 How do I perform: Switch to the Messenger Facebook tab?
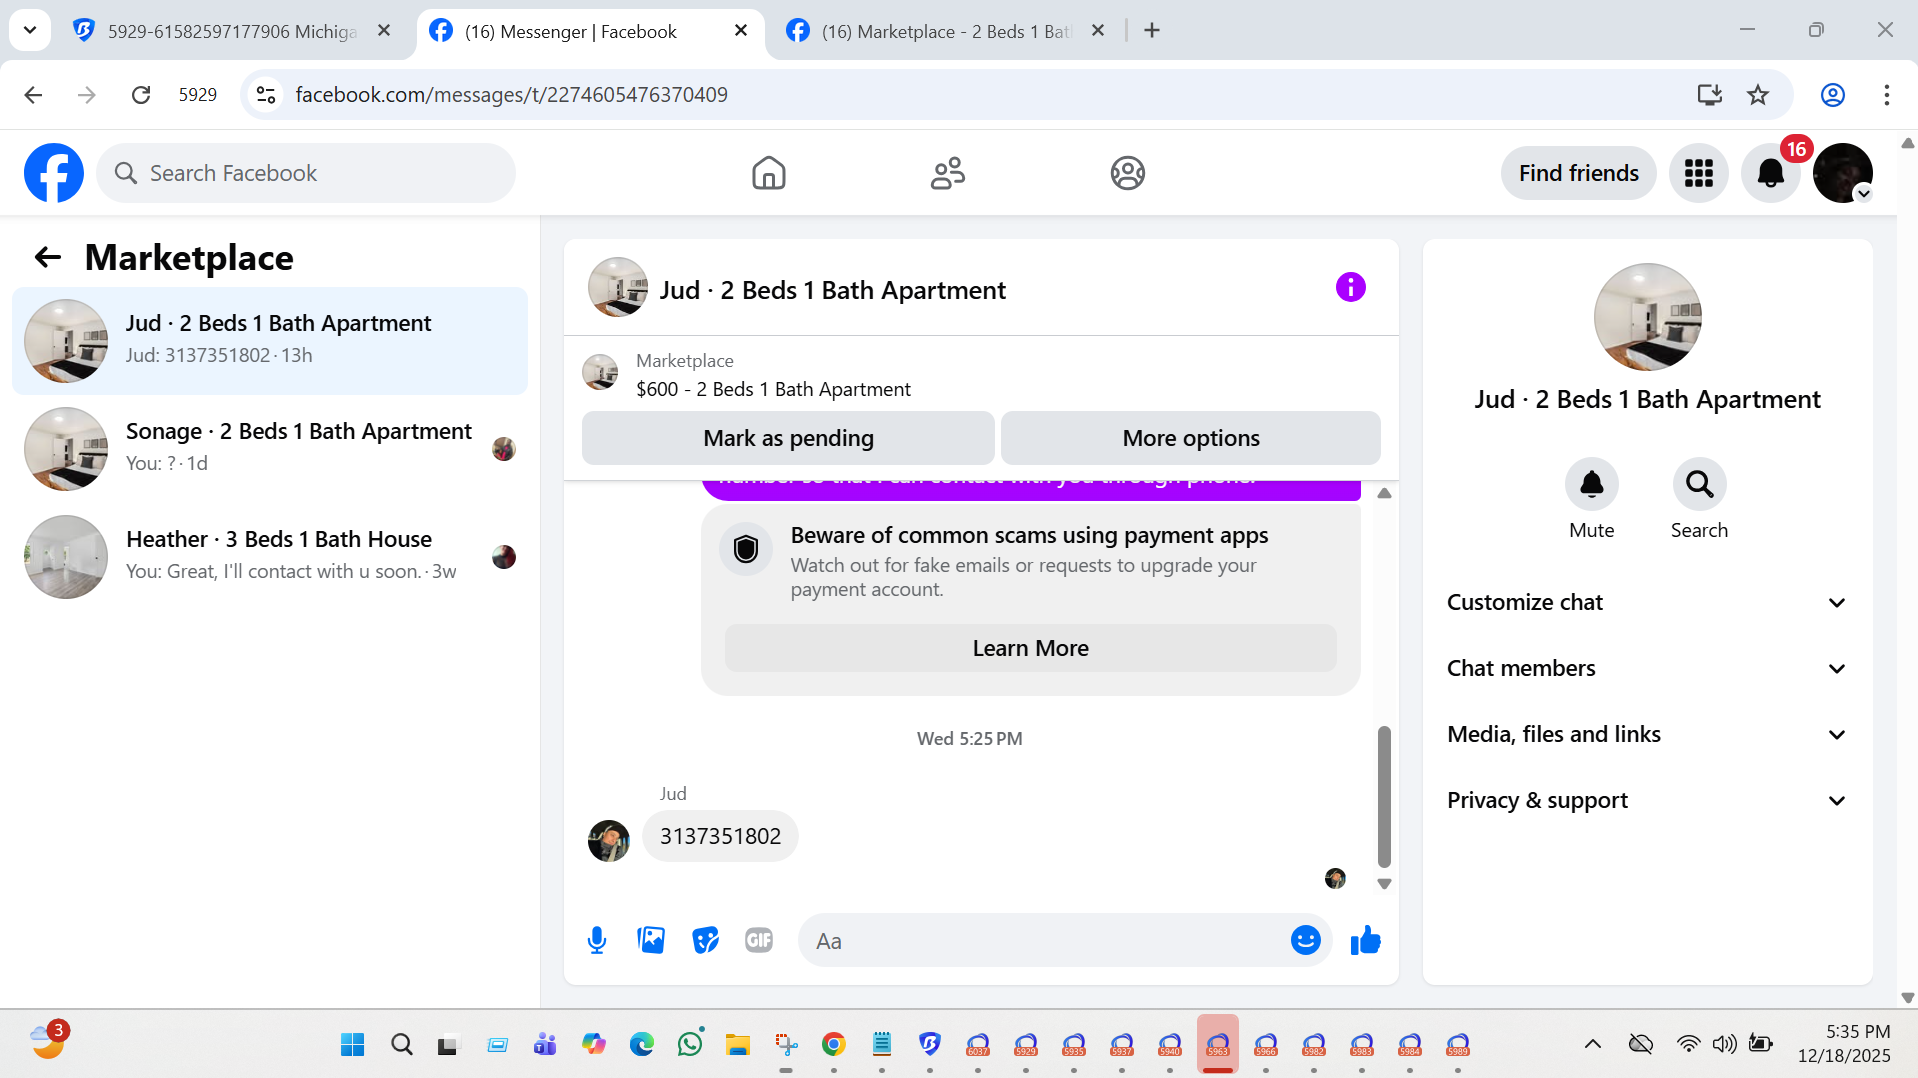[589, 31]
